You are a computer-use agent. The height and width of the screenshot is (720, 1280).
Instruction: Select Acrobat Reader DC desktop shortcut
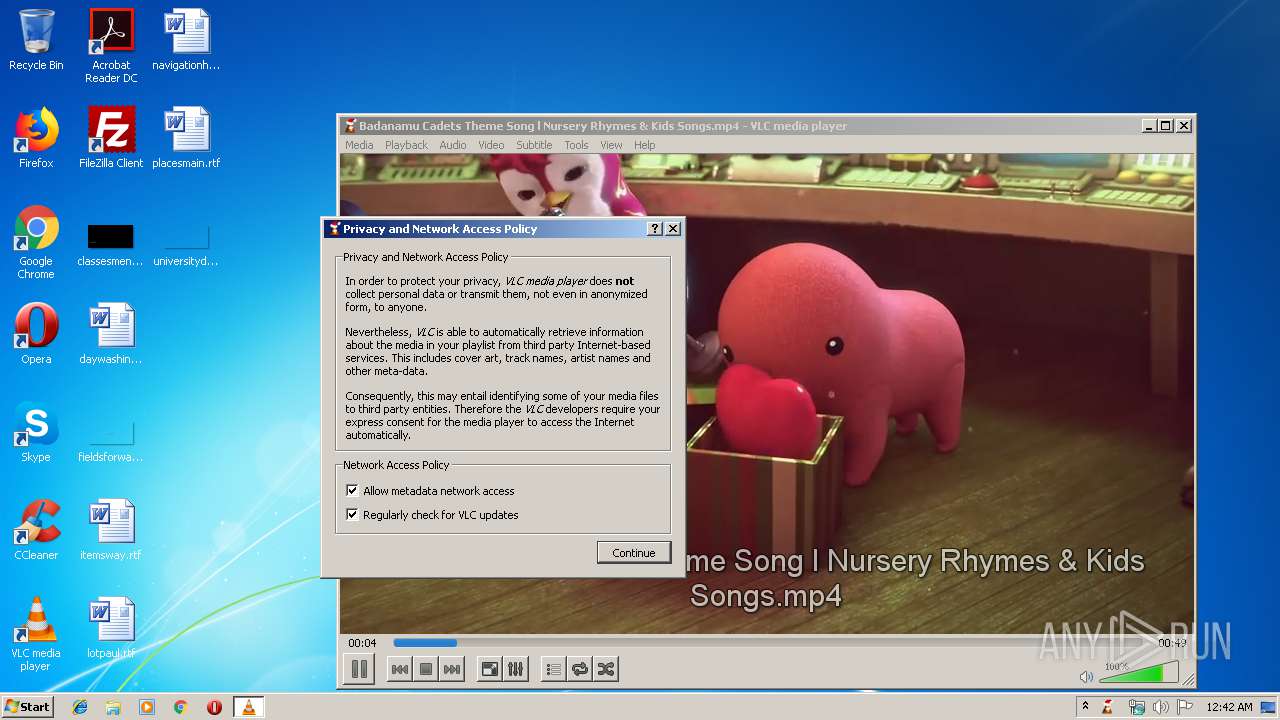111,45
